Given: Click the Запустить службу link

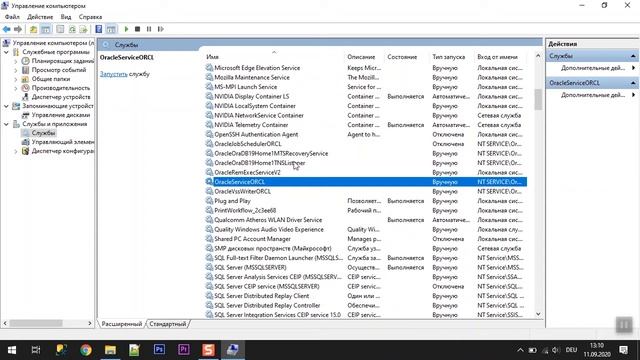Looking at the screenshot, I should tap(113, 74).
